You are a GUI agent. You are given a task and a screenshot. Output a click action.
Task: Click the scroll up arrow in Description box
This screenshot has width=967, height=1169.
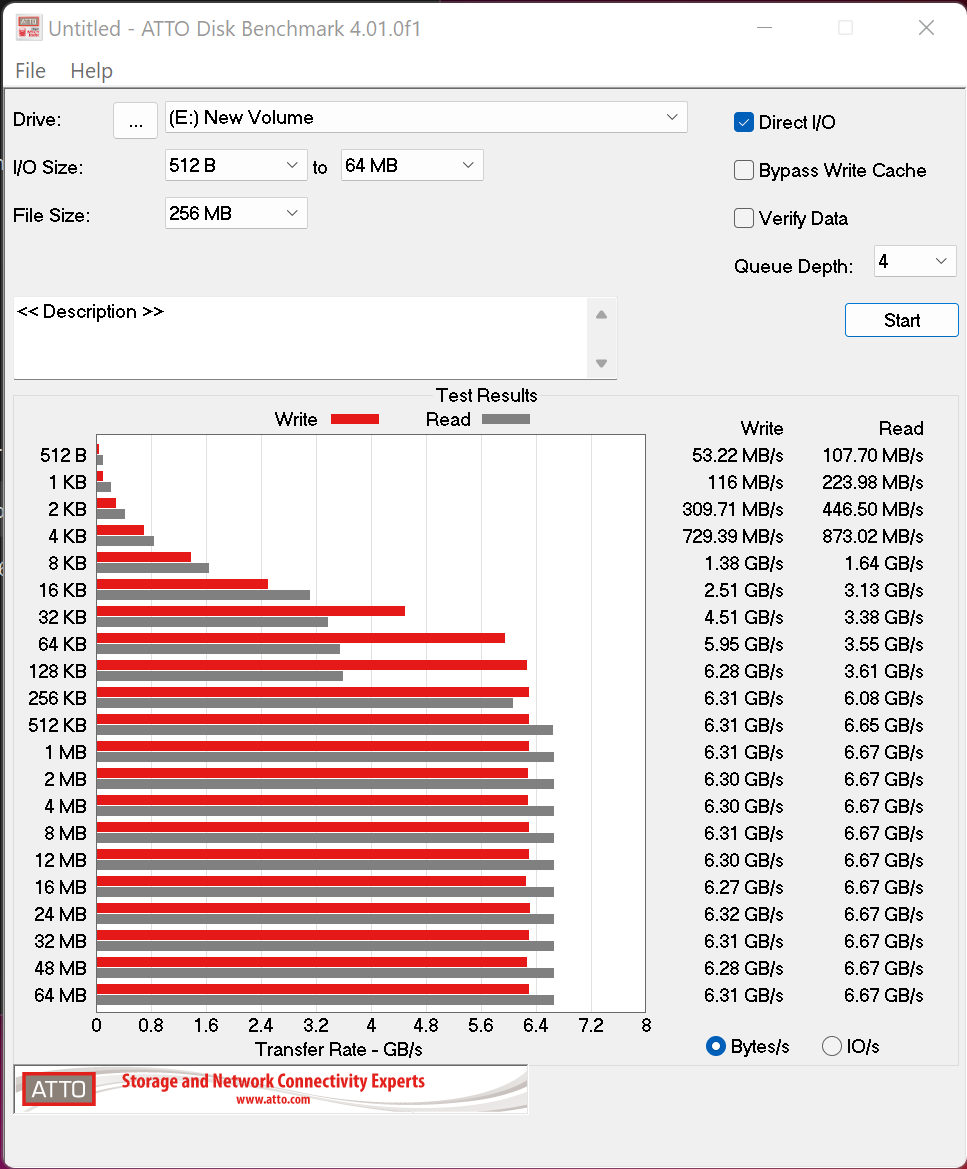pyautogui.click(x=601, y=315)
